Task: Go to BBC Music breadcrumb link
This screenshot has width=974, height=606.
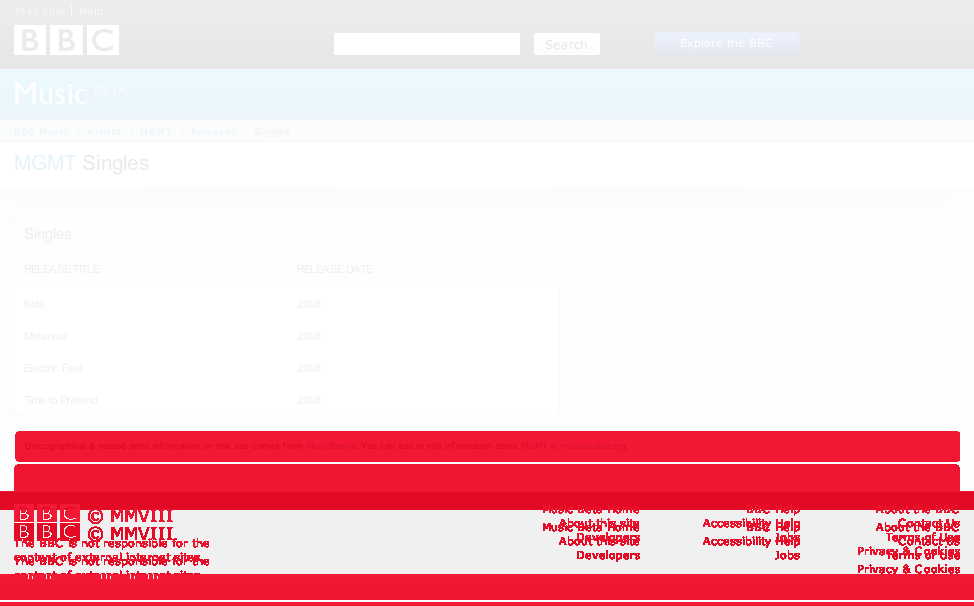Action: tap(41, 132)
